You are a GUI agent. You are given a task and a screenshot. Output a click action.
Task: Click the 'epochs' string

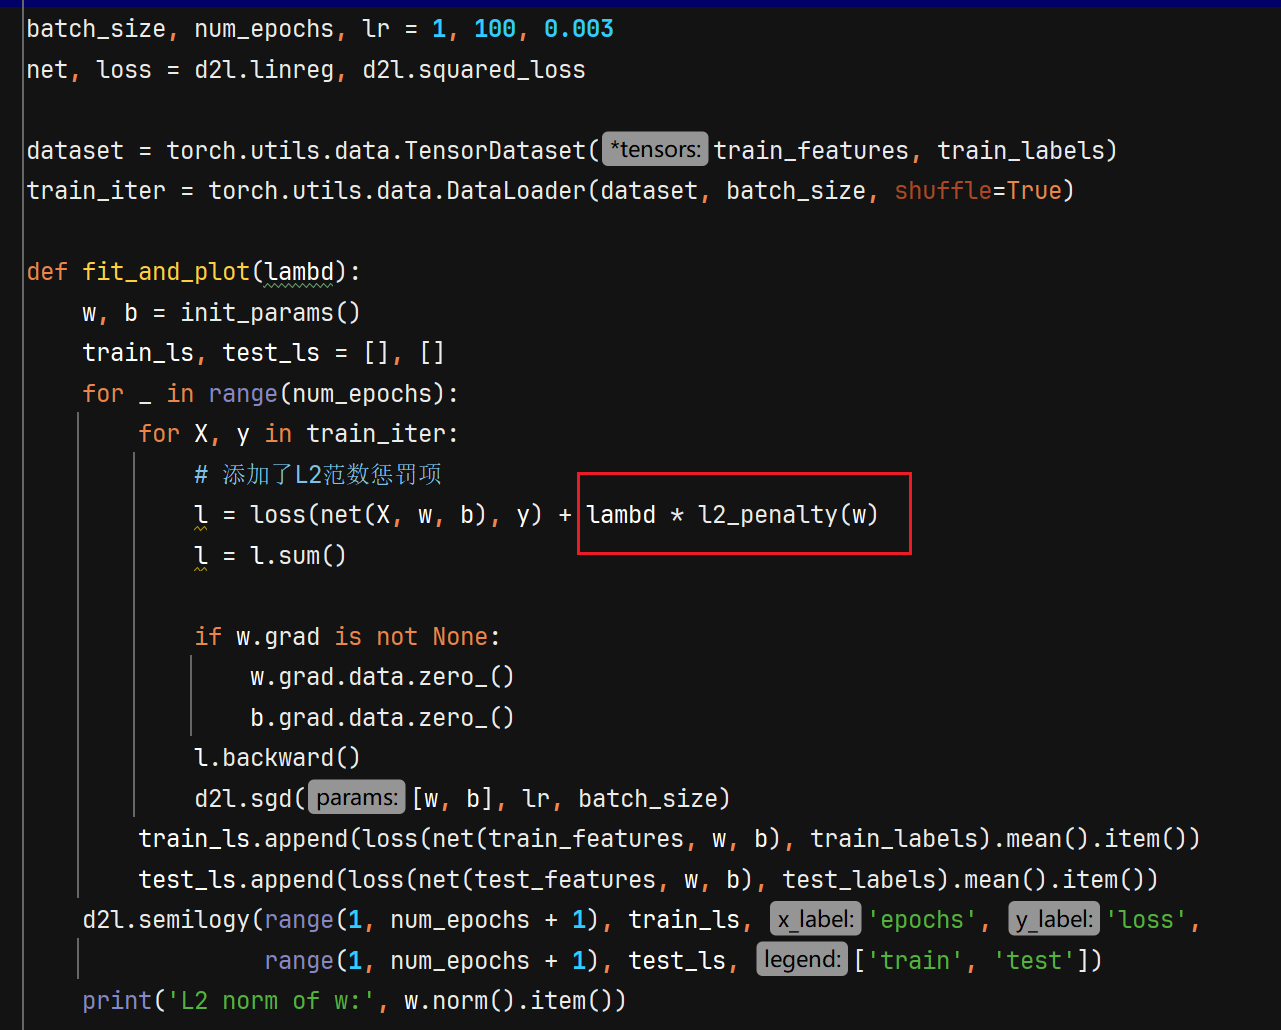click(922, 920)
